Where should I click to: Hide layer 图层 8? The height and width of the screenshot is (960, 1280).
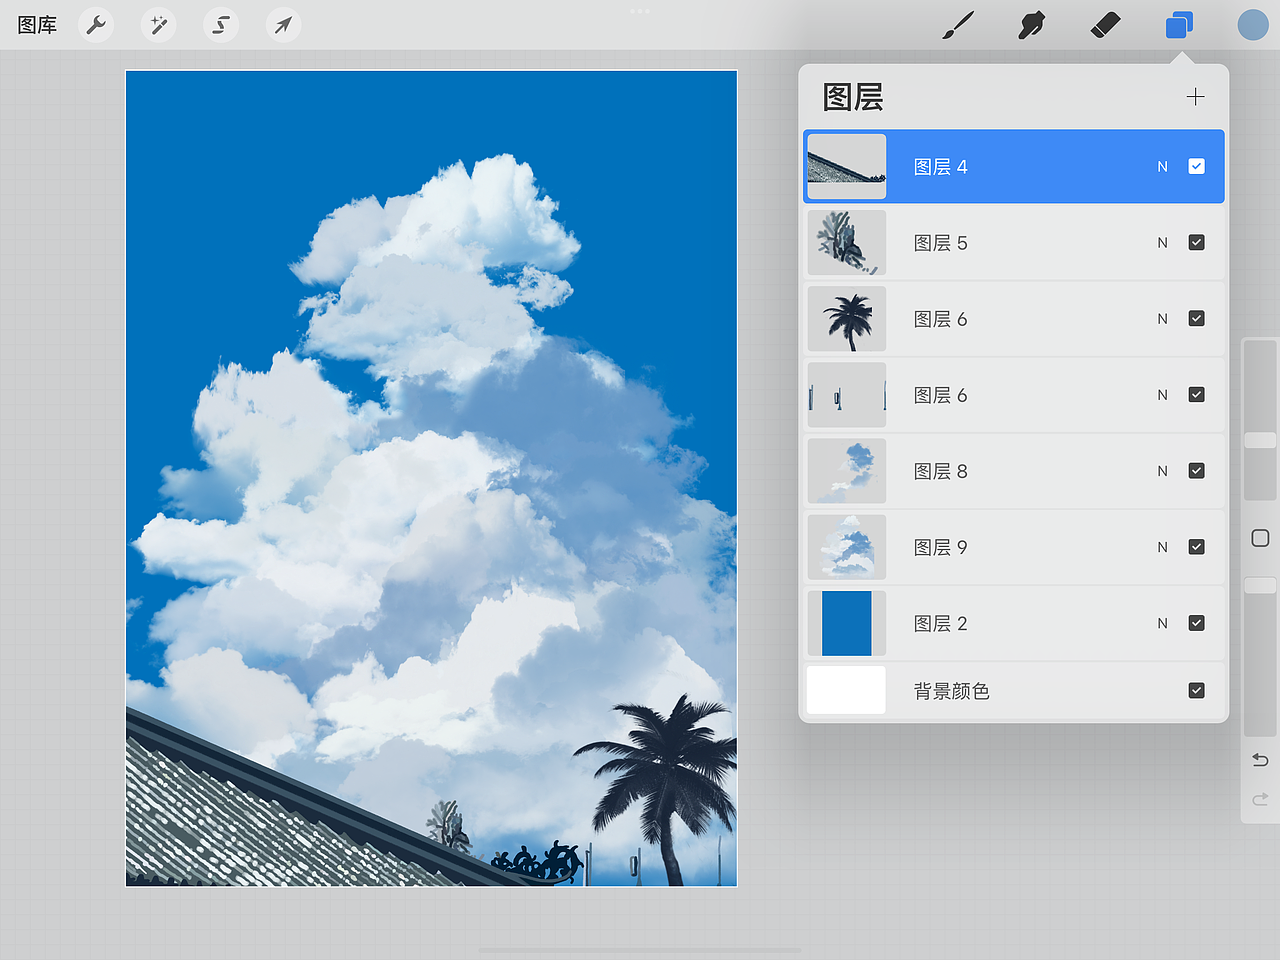pyautogui.click(x=1196, y=470)
